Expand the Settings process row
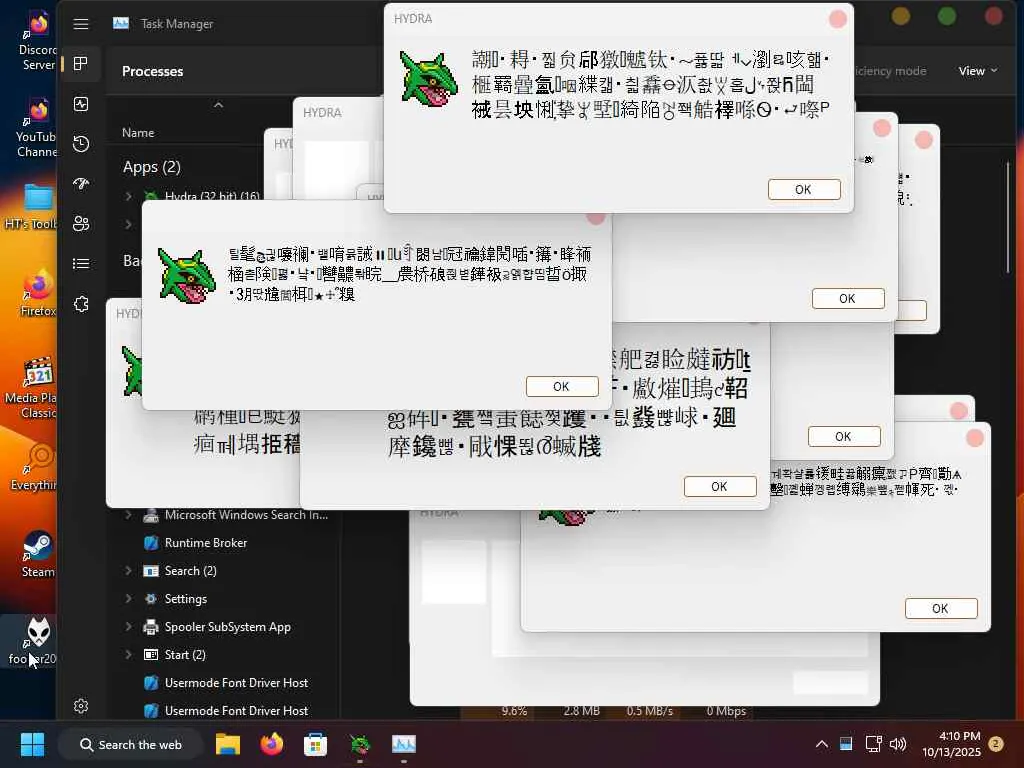Image resolution: width=1024 pixels, height=768 pixels. (x=129, y=598)
